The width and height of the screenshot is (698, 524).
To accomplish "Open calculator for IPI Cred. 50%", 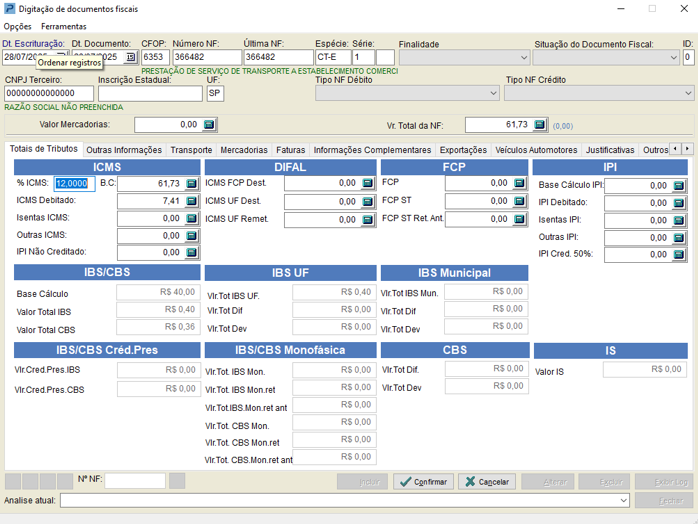I will pyautogui.click(x=679, y=254).
